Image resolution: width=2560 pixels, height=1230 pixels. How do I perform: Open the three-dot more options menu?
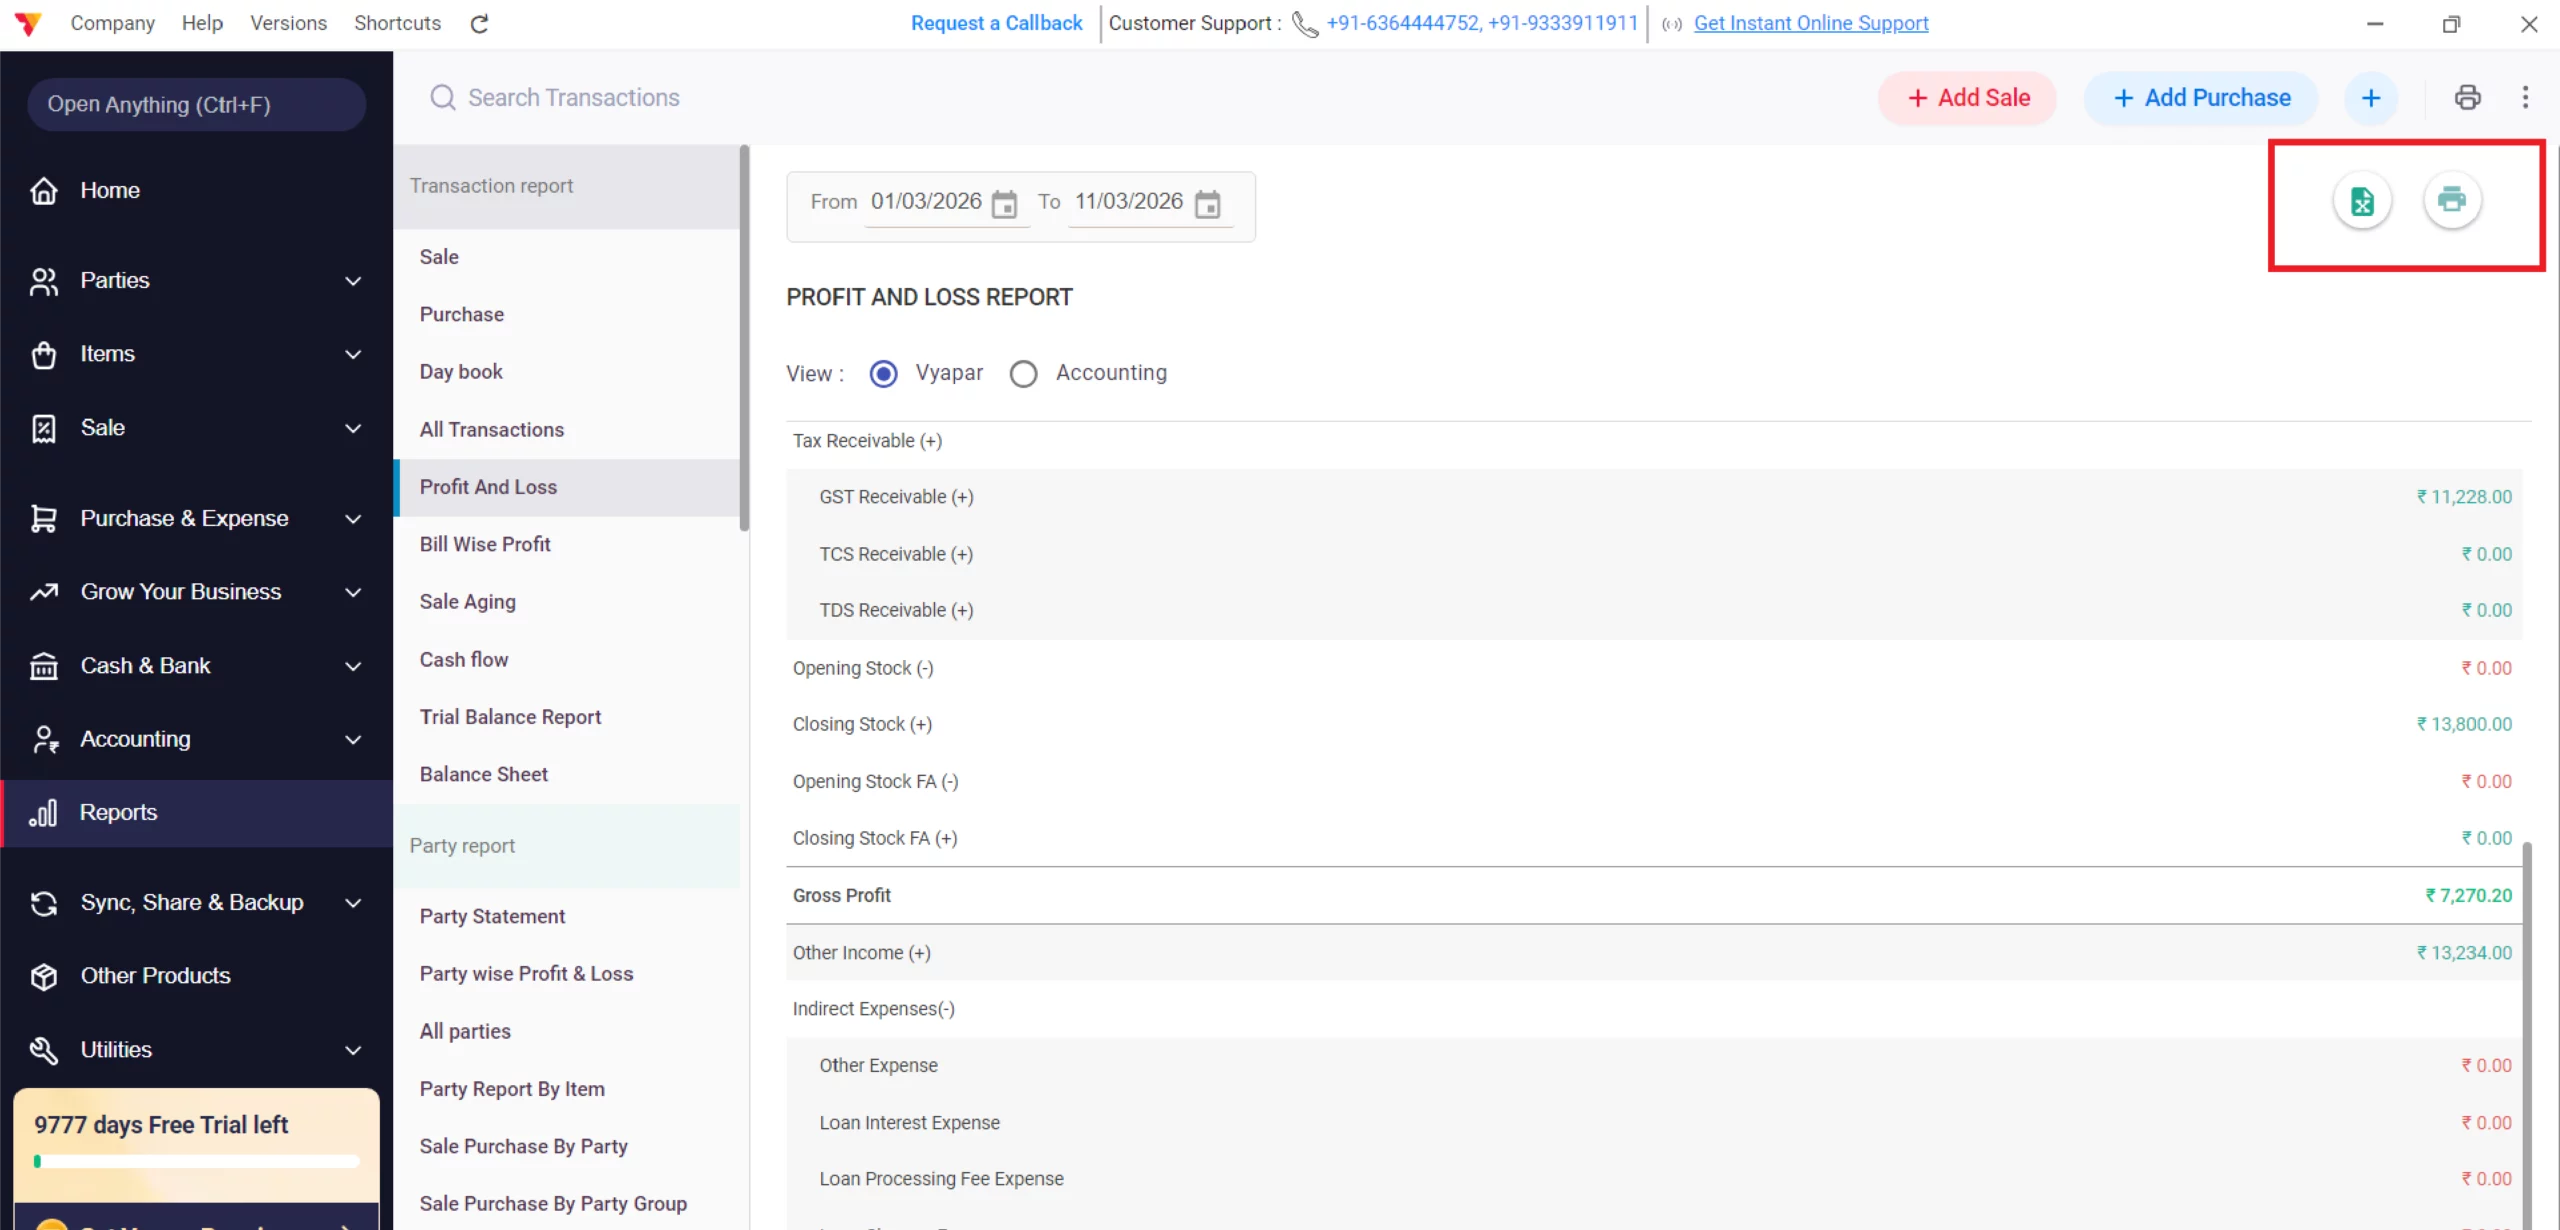pyautogui.click(x=2525, y=98)
